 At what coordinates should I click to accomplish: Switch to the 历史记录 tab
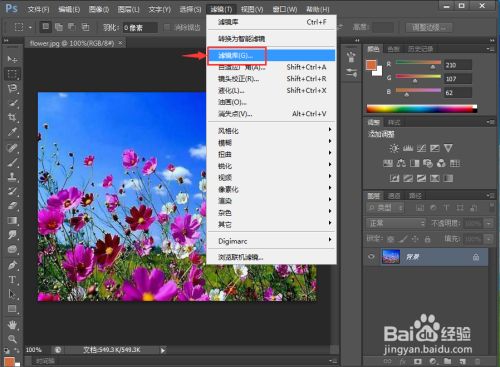(x=421, y=49)
